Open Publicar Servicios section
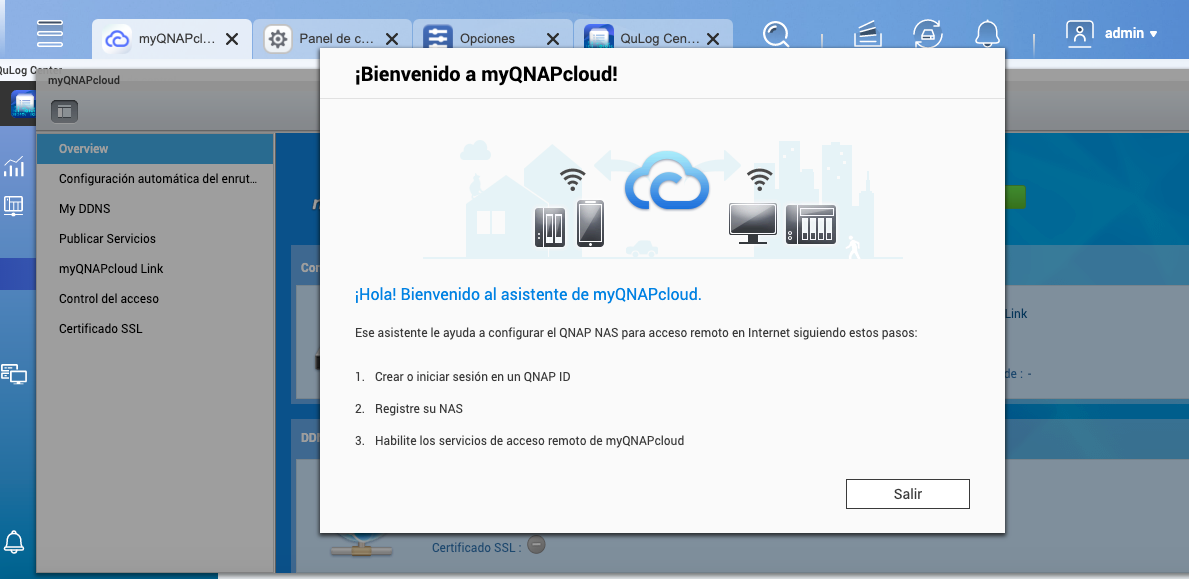The image size is (1189, 579). coord(107,239)
